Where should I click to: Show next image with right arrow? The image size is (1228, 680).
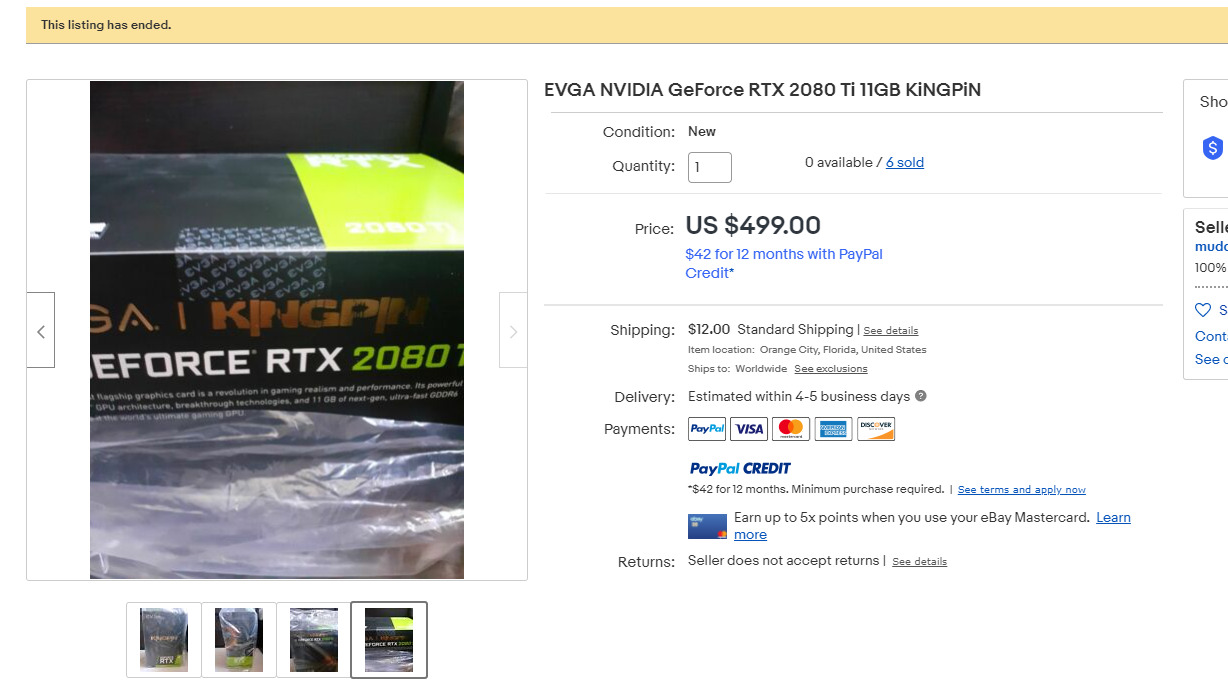point(513,330)
